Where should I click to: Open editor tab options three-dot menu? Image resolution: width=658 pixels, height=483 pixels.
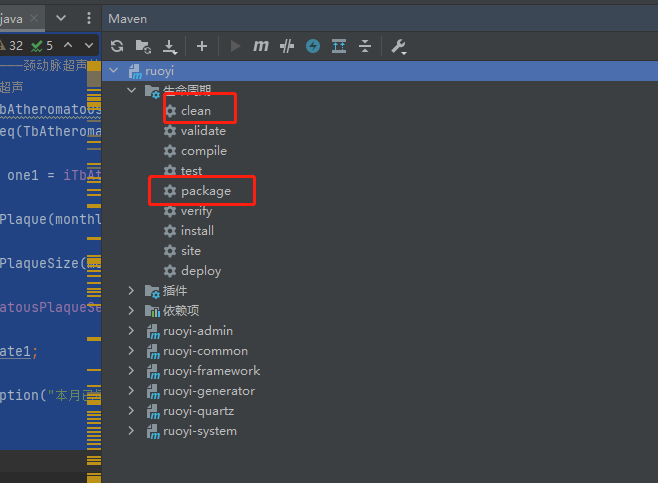click(89, 18)
